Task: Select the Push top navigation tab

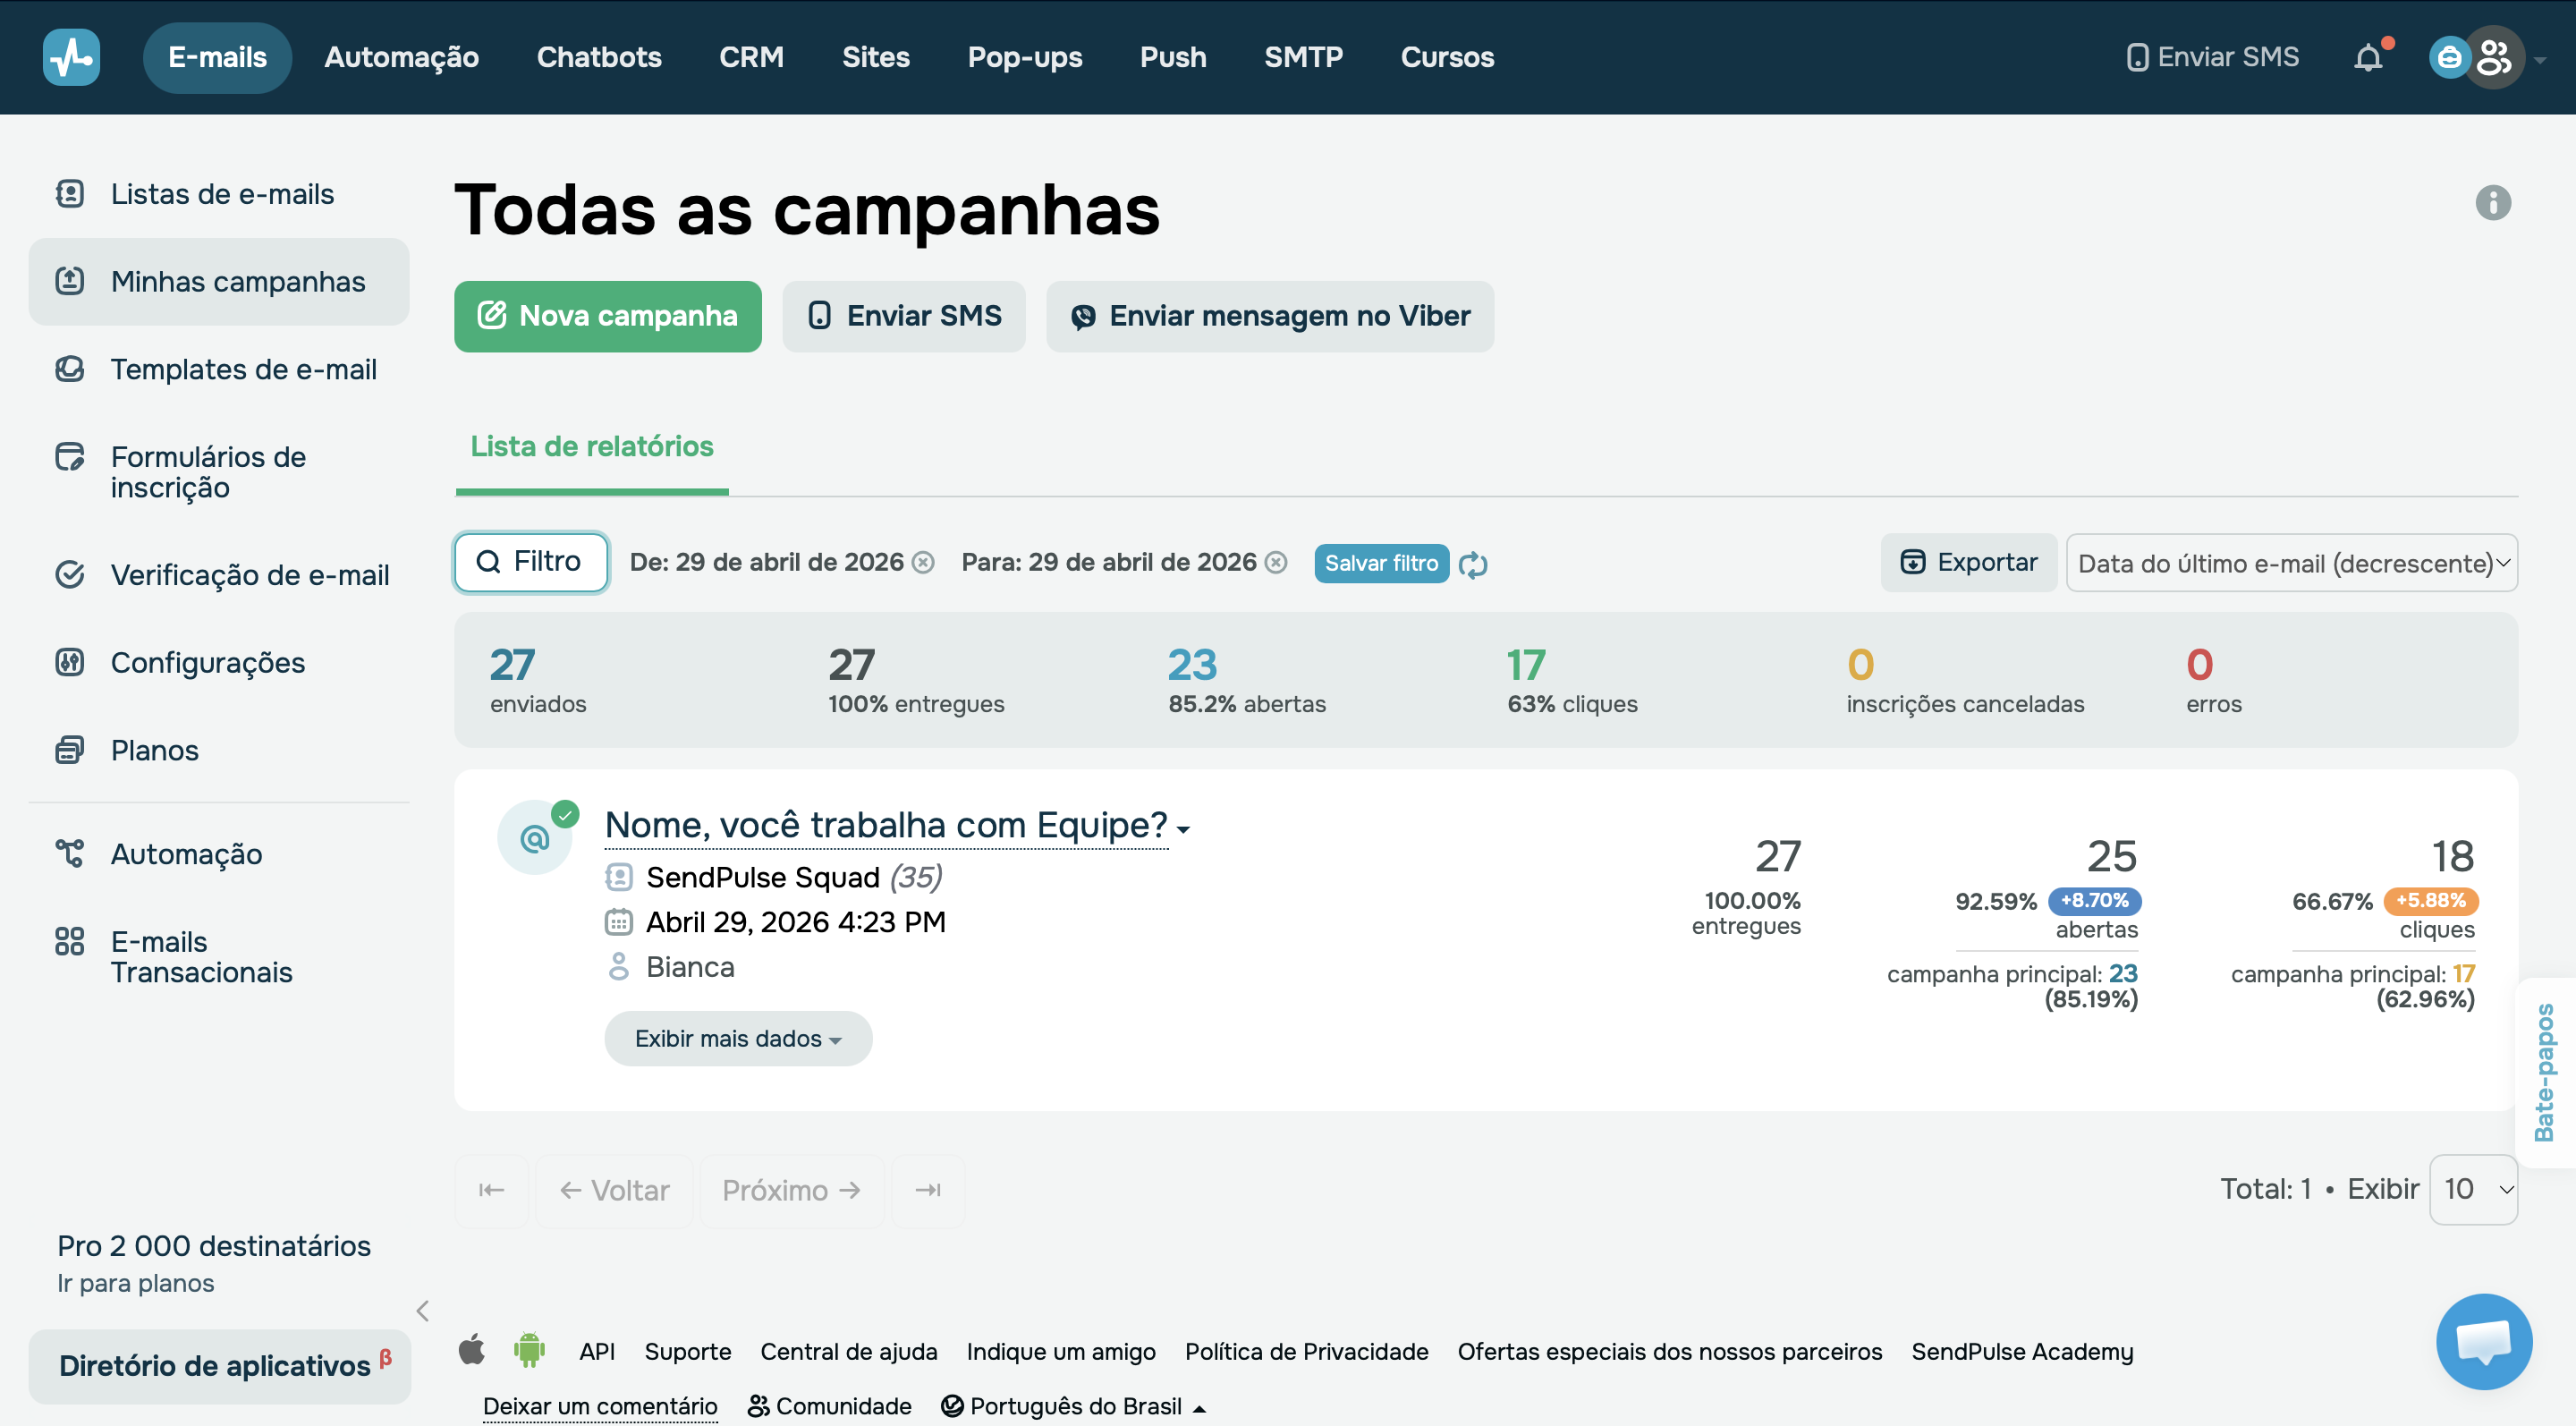Action: pos(1173,58)
